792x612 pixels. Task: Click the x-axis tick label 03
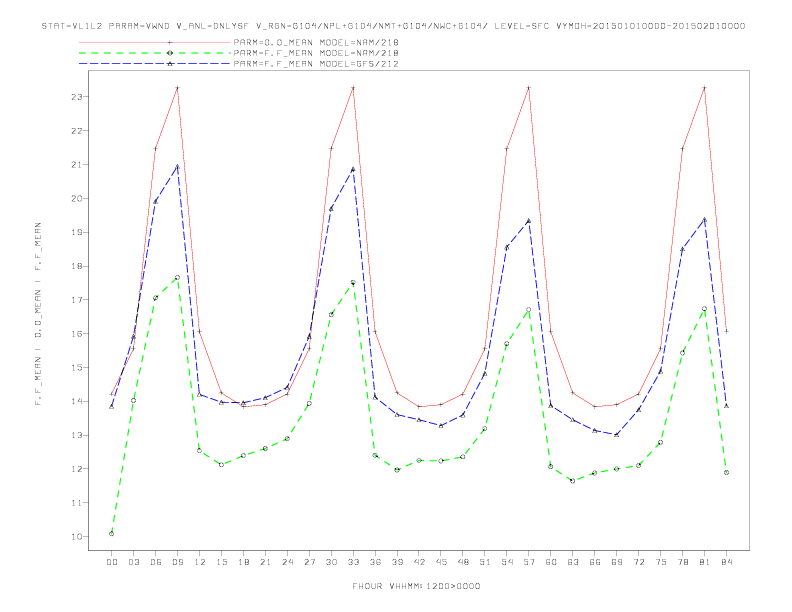(x=133, y=562)
